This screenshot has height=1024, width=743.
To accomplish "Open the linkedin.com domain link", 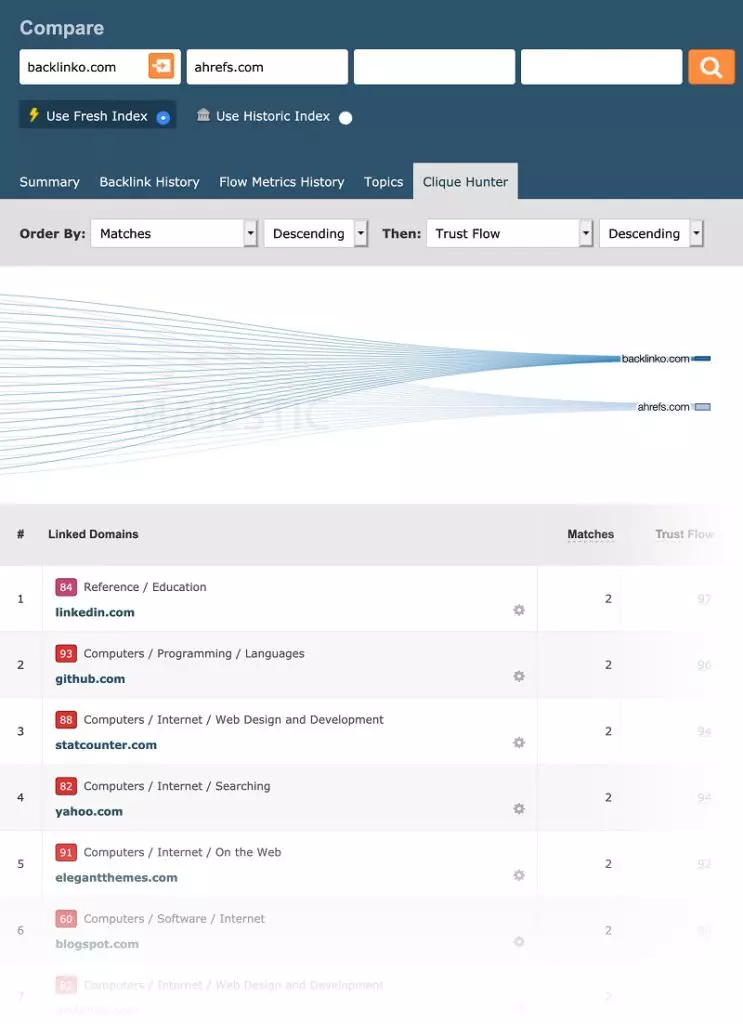I will tap(95, 612).
